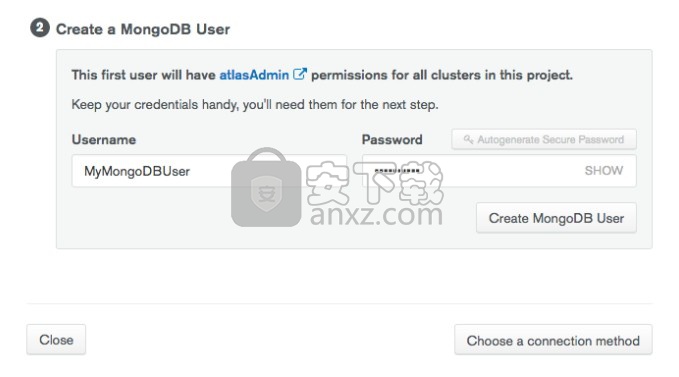Viewport: 679px width, 377px height.
Task: Show the hidden password with SHOW
Action: (604, 171)
